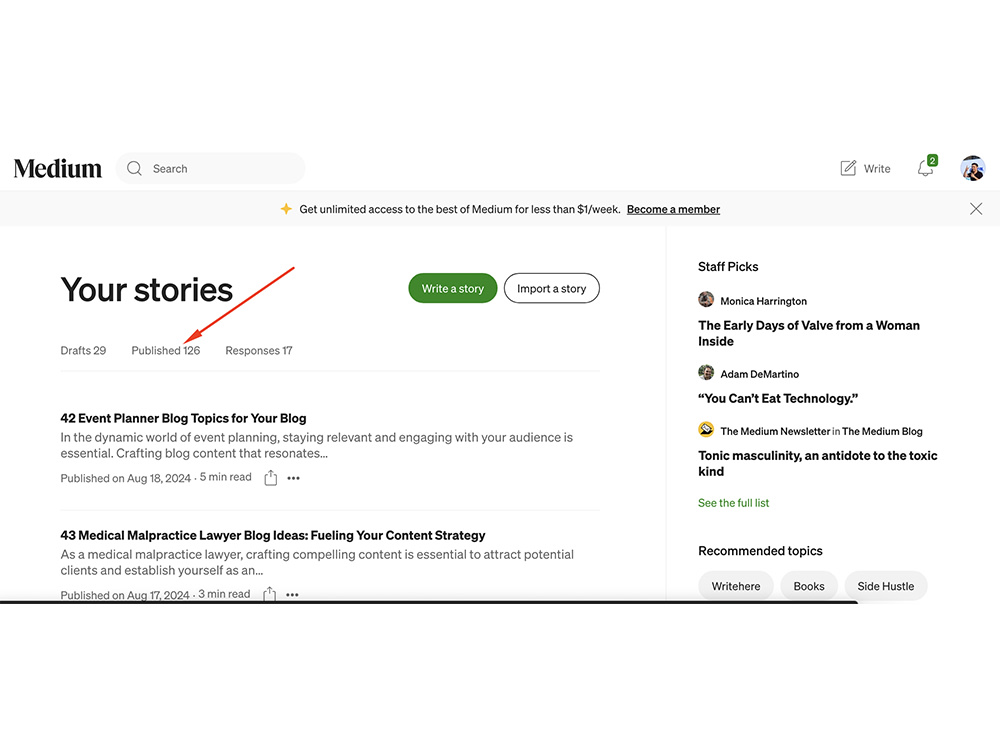Click the medical malpractice story excerpt
Screen dimensions: 1000x750
point(317,562)
